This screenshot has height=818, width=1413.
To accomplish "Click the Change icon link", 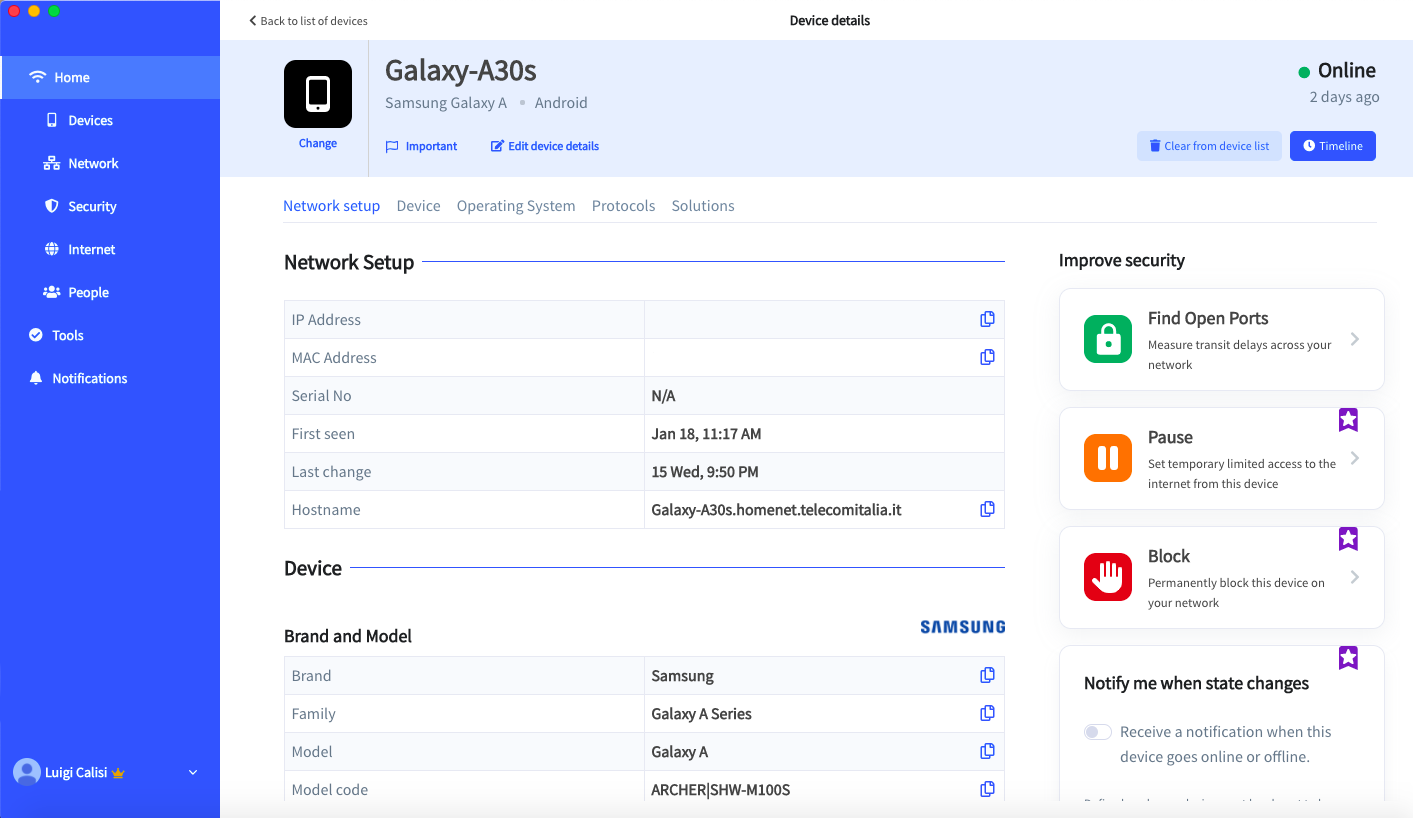I will [318, 143].
